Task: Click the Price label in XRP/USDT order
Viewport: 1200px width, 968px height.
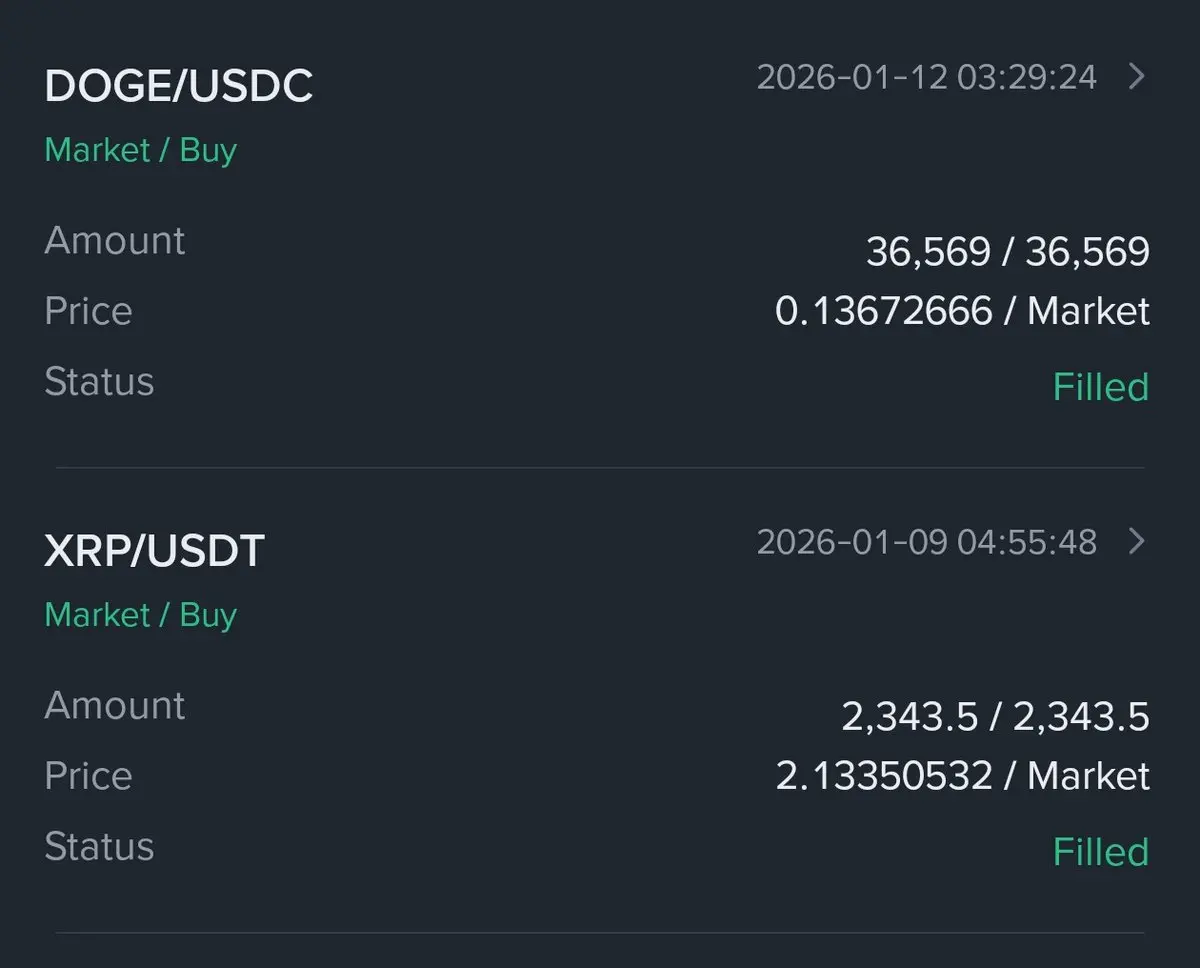Action: pos(88,776)
